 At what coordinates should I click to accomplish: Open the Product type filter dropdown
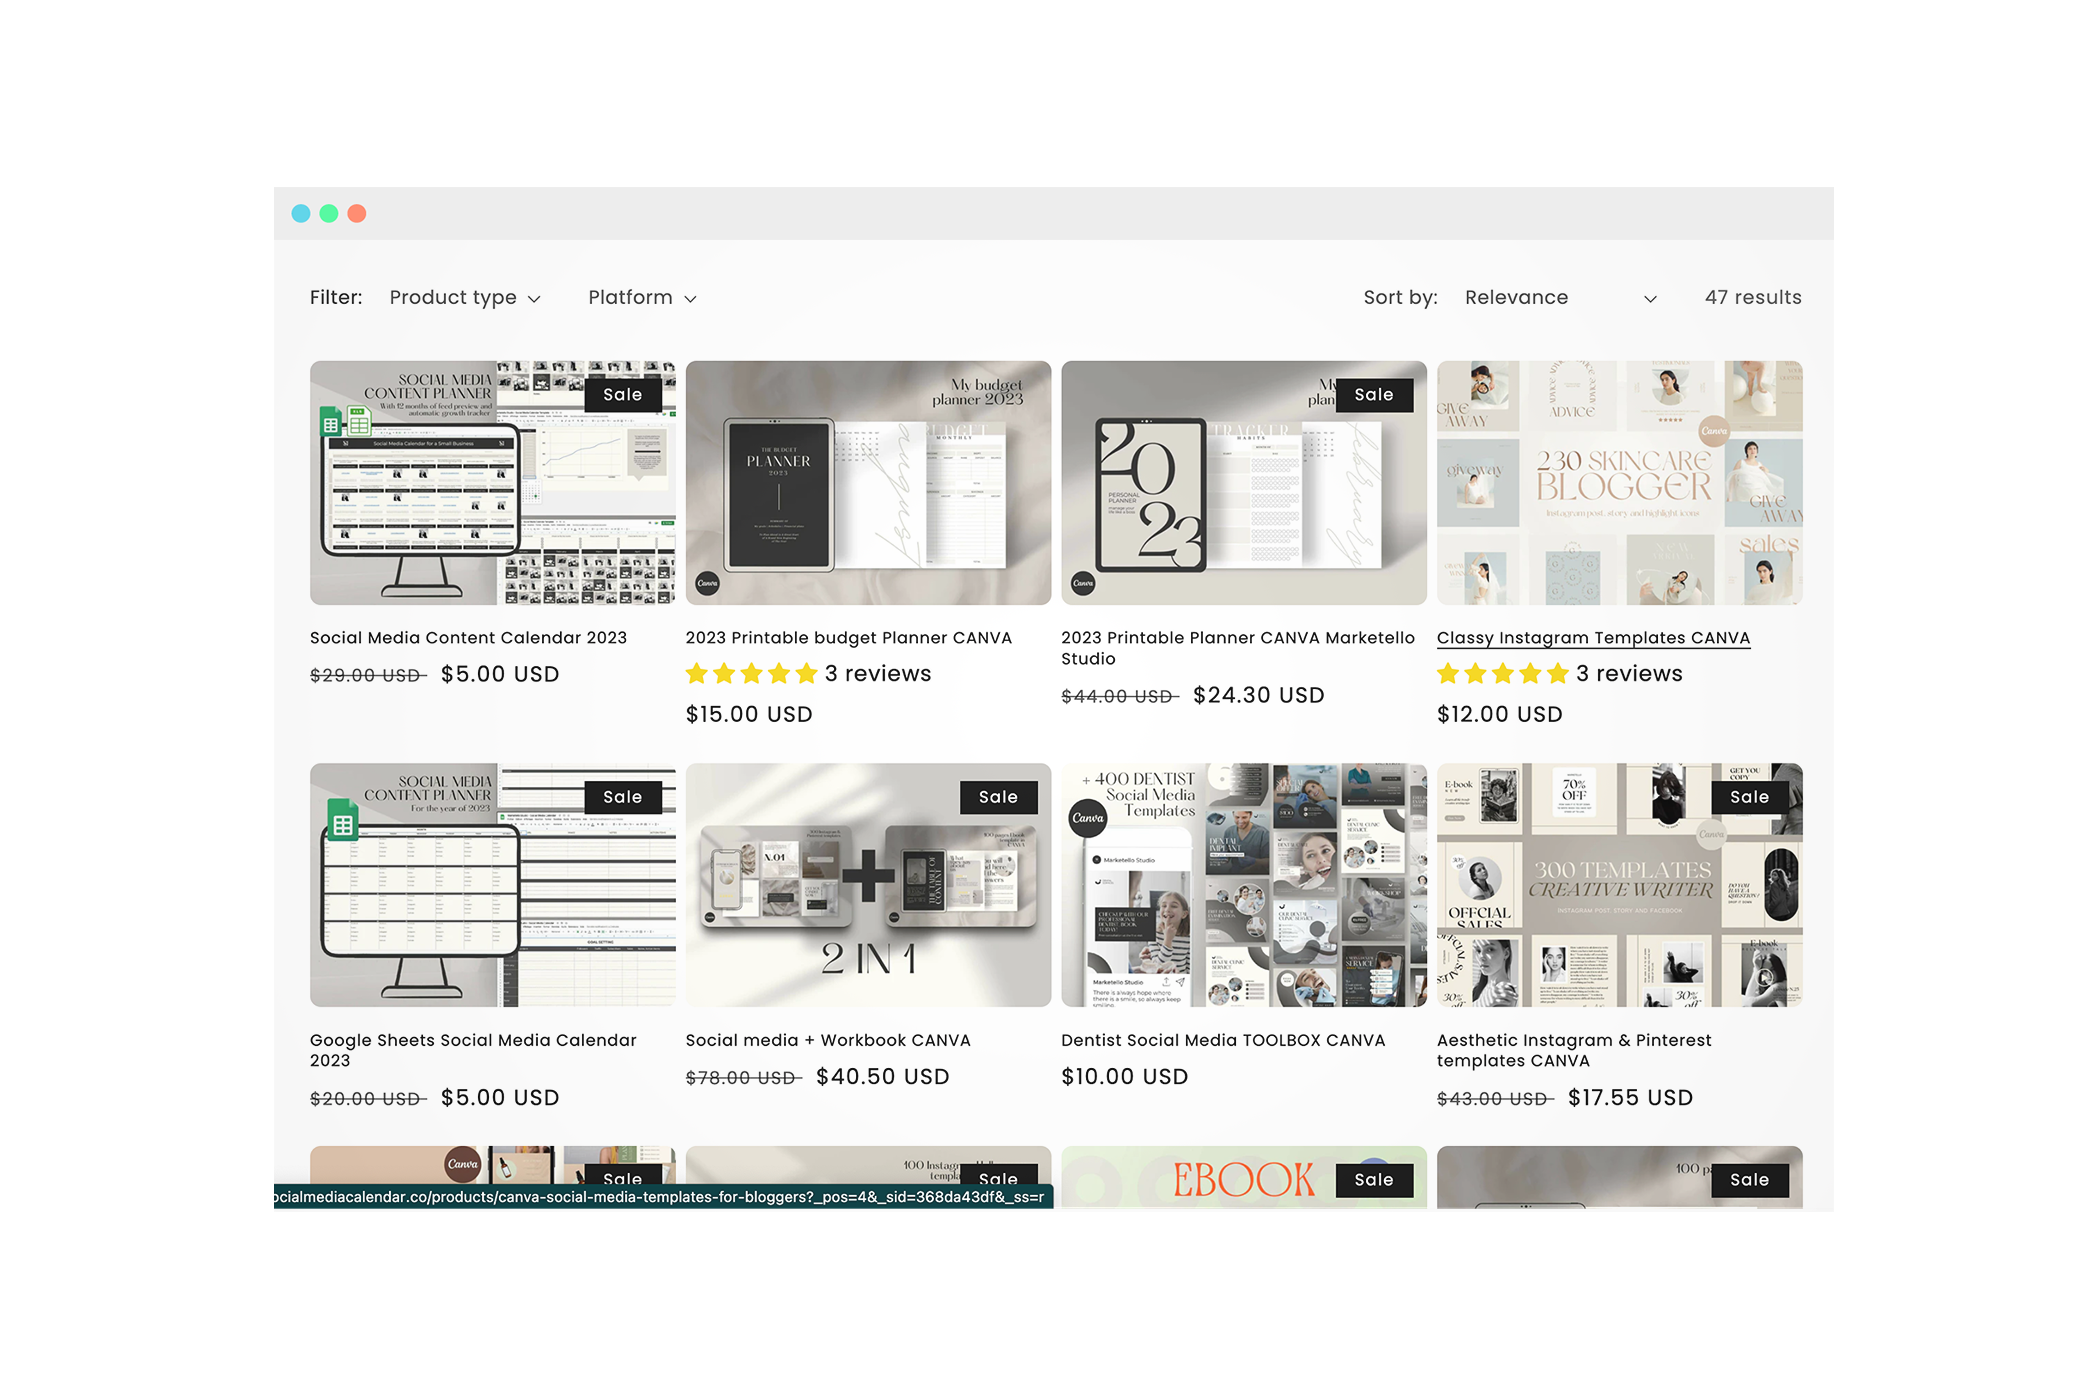(465, 297)
